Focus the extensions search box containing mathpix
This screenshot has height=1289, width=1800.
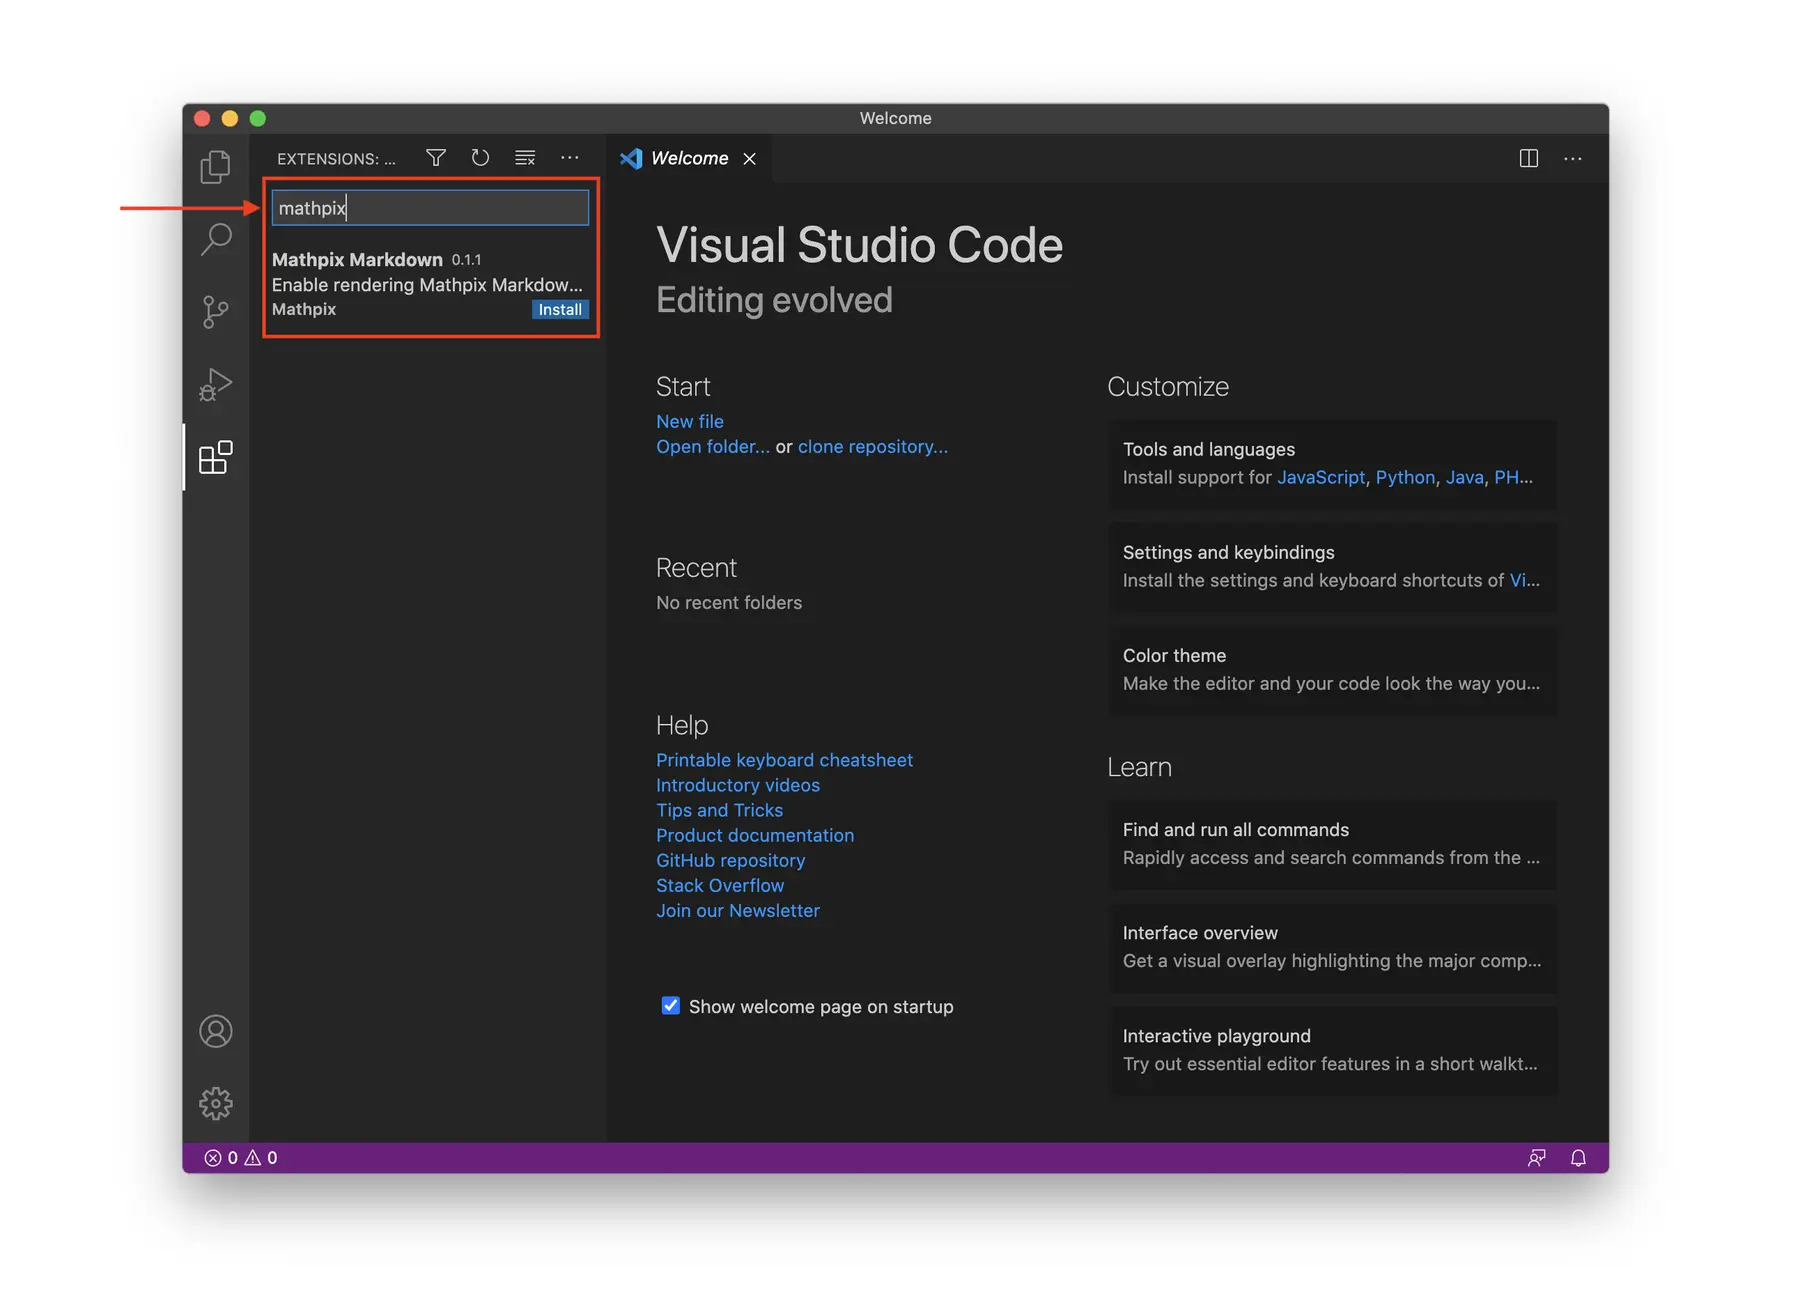coord(430,208)
